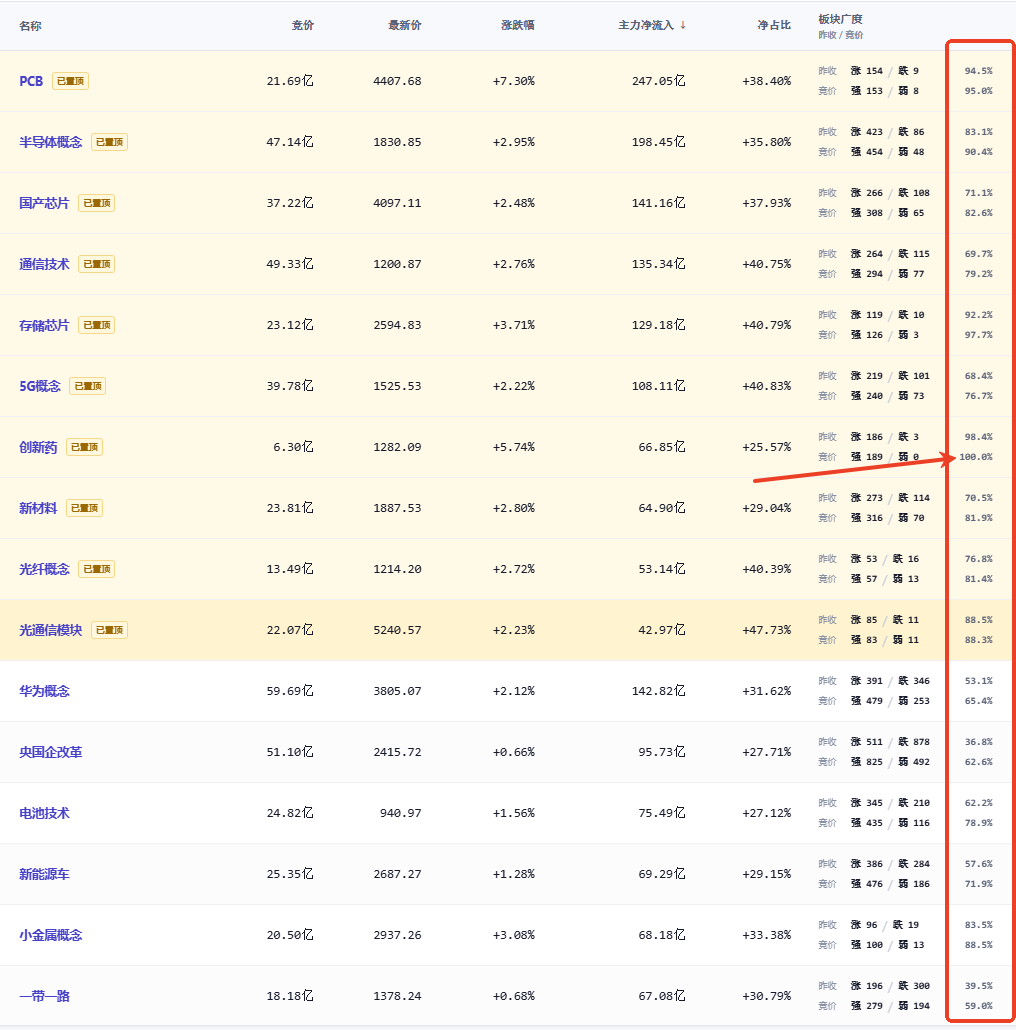Screen dimensions: 1016x1030
Task: Click the +7.30% change value for PCB
Action: click(x=514, y=81)
